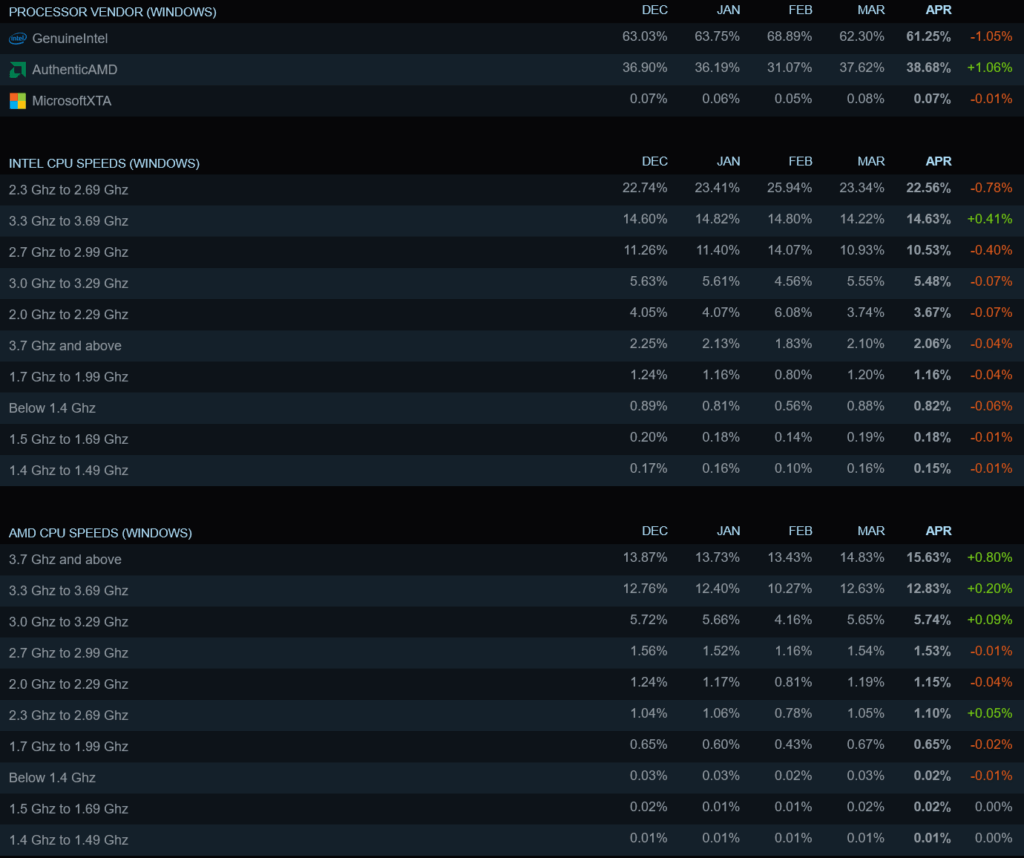Select Intel 2.3 Ghz to 2.69 Ghz row
Screen dimensions: 1024x858
point(512,190)
